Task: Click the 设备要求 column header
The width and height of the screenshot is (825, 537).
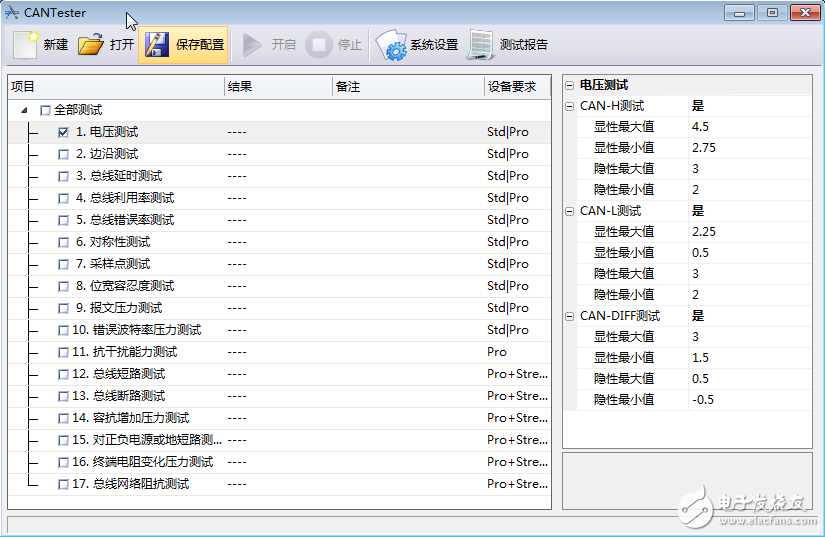Action: (x=512, y=87)
